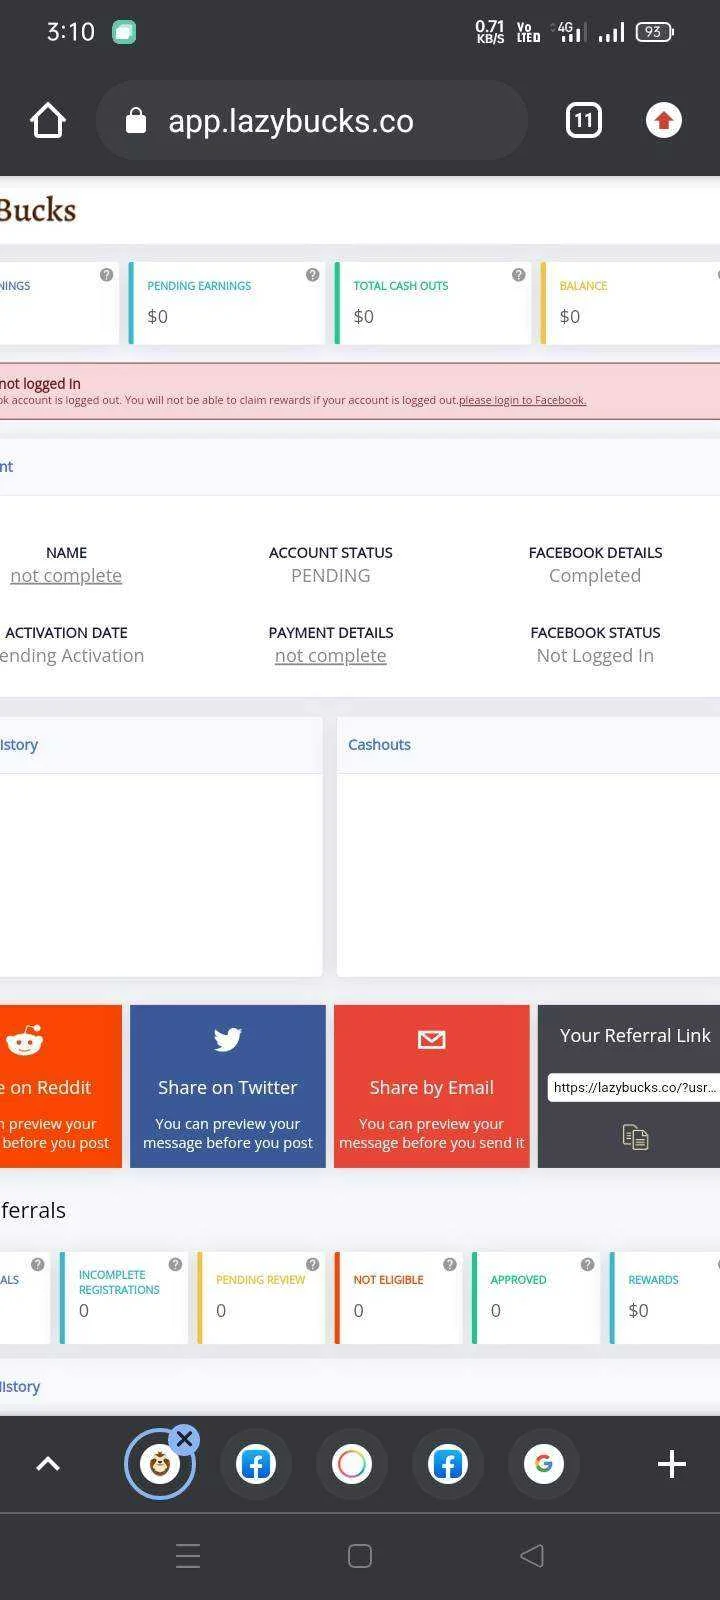Screen dimensions: 720x1600
Task: Click the 'Your Referral Link' heading
Action: (x=635, y=1036)
